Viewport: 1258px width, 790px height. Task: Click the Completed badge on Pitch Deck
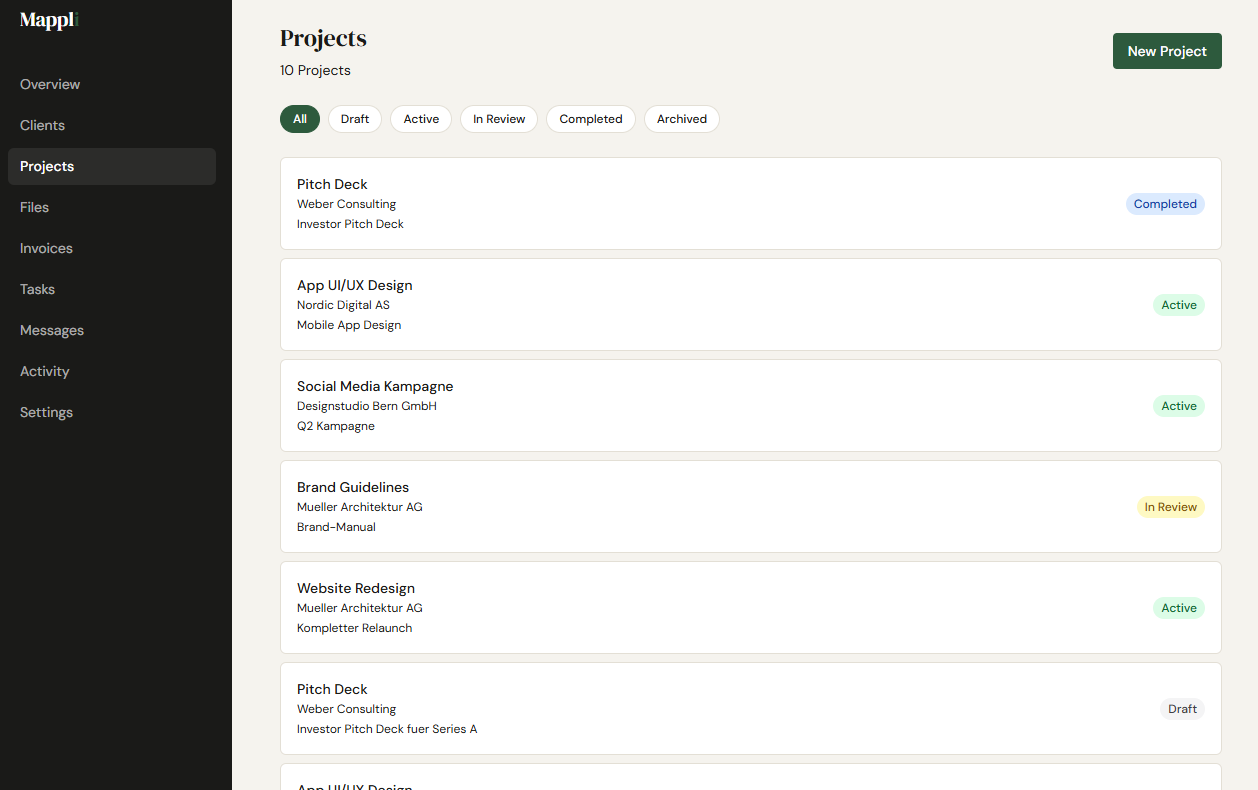pos(1165,203)
